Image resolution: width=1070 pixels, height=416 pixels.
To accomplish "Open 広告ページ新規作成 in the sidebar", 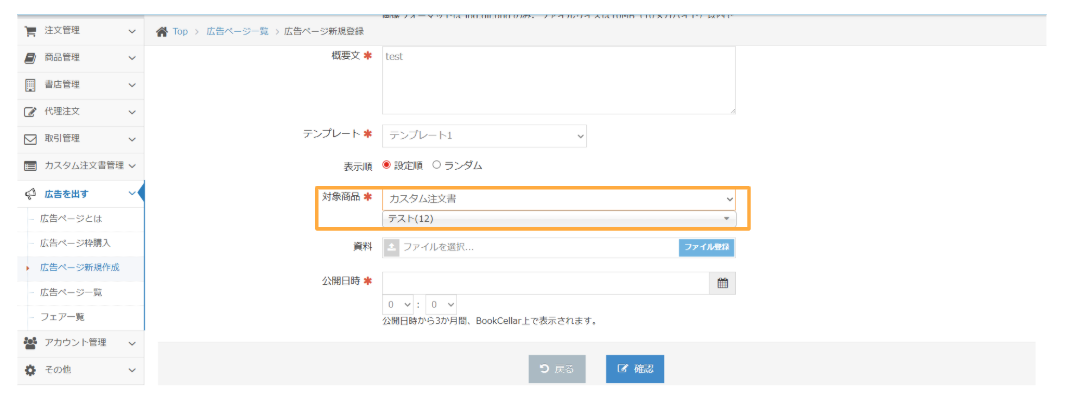I will [80, 268].
